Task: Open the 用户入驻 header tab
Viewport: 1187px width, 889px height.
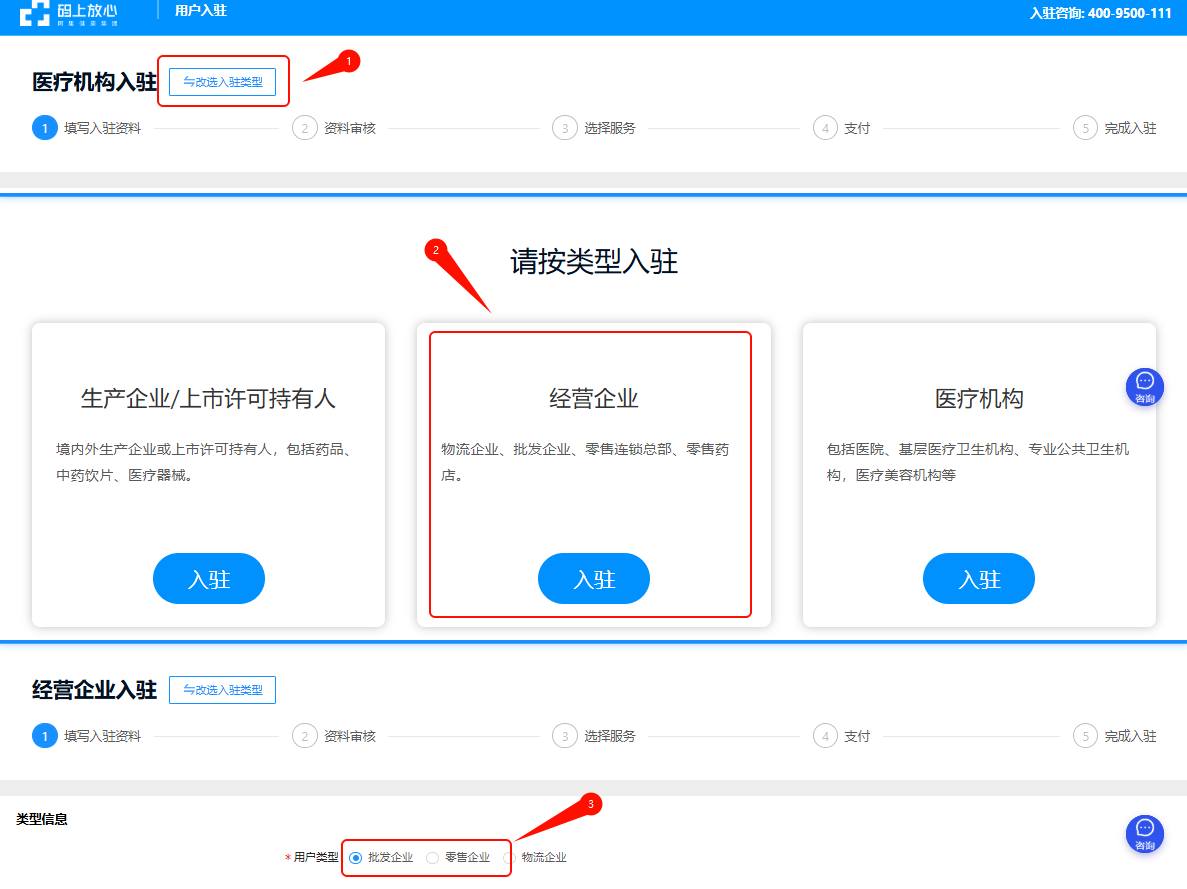Action: coord(200,11)
